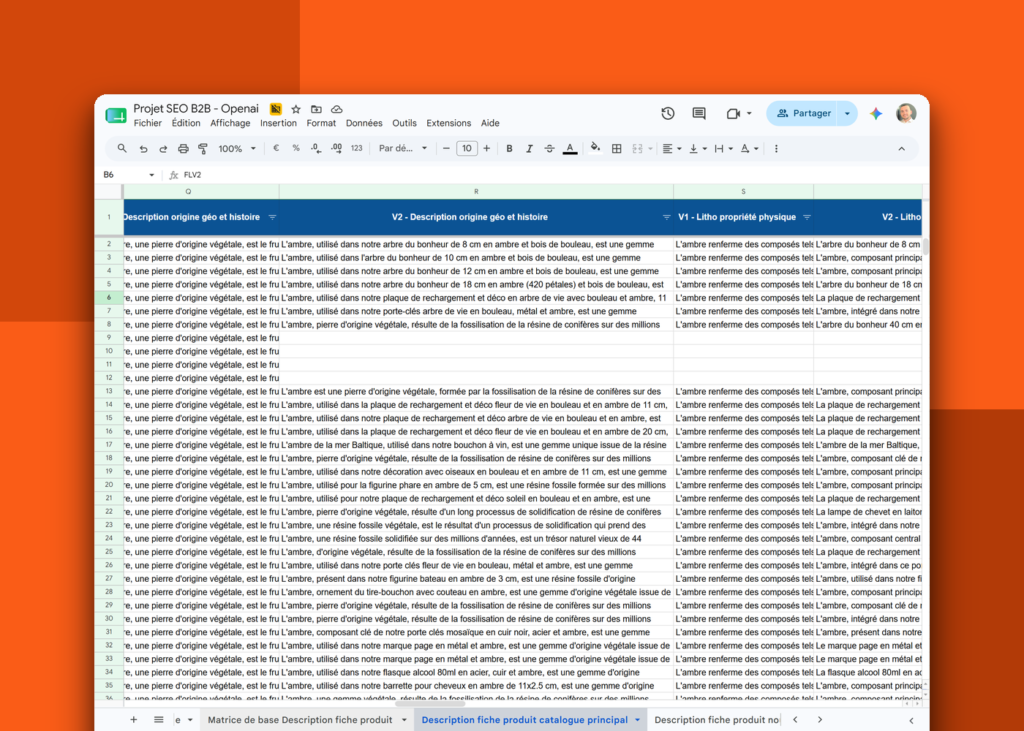This screenshot has width=1024, height=731.
Task: Start a video meeting camera icon
Action: [733, 113]
